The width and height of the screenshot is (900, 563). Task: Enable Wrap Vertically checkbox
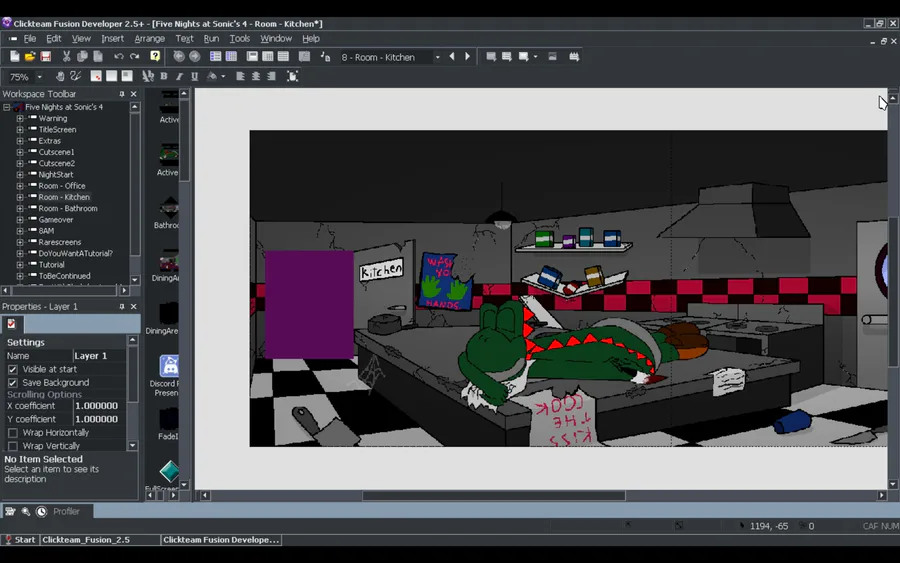pyautogui.click(x=13, y=446)
